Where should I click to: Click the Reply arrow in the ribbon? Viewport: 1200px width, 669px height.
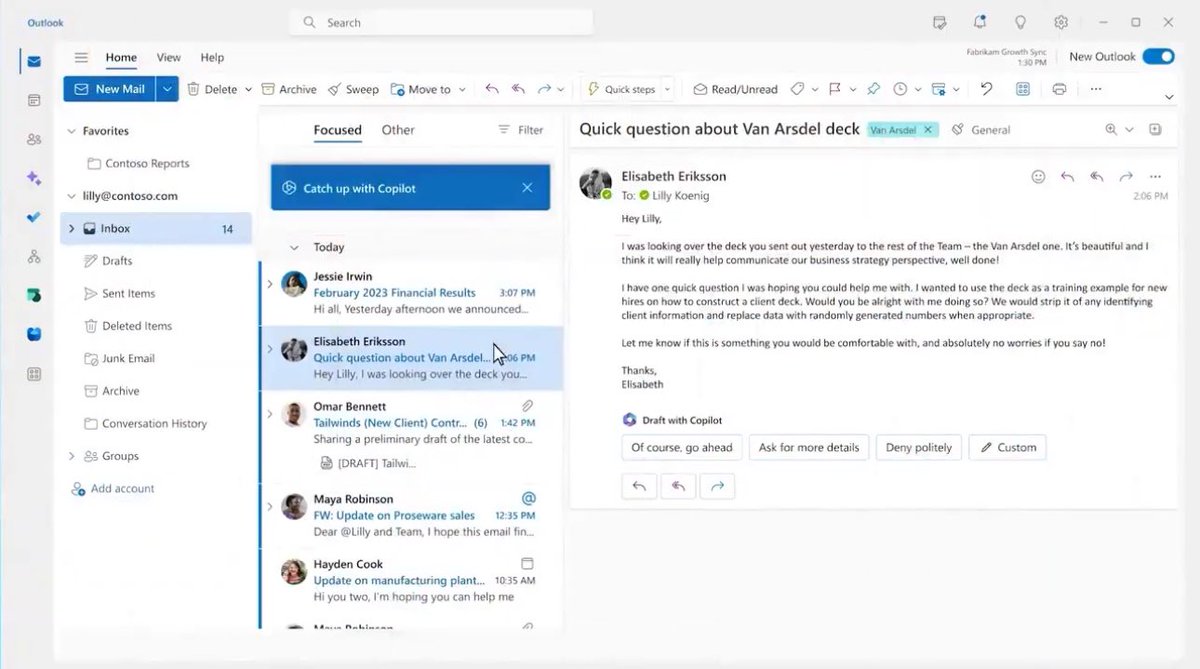(x=491, y=89)
